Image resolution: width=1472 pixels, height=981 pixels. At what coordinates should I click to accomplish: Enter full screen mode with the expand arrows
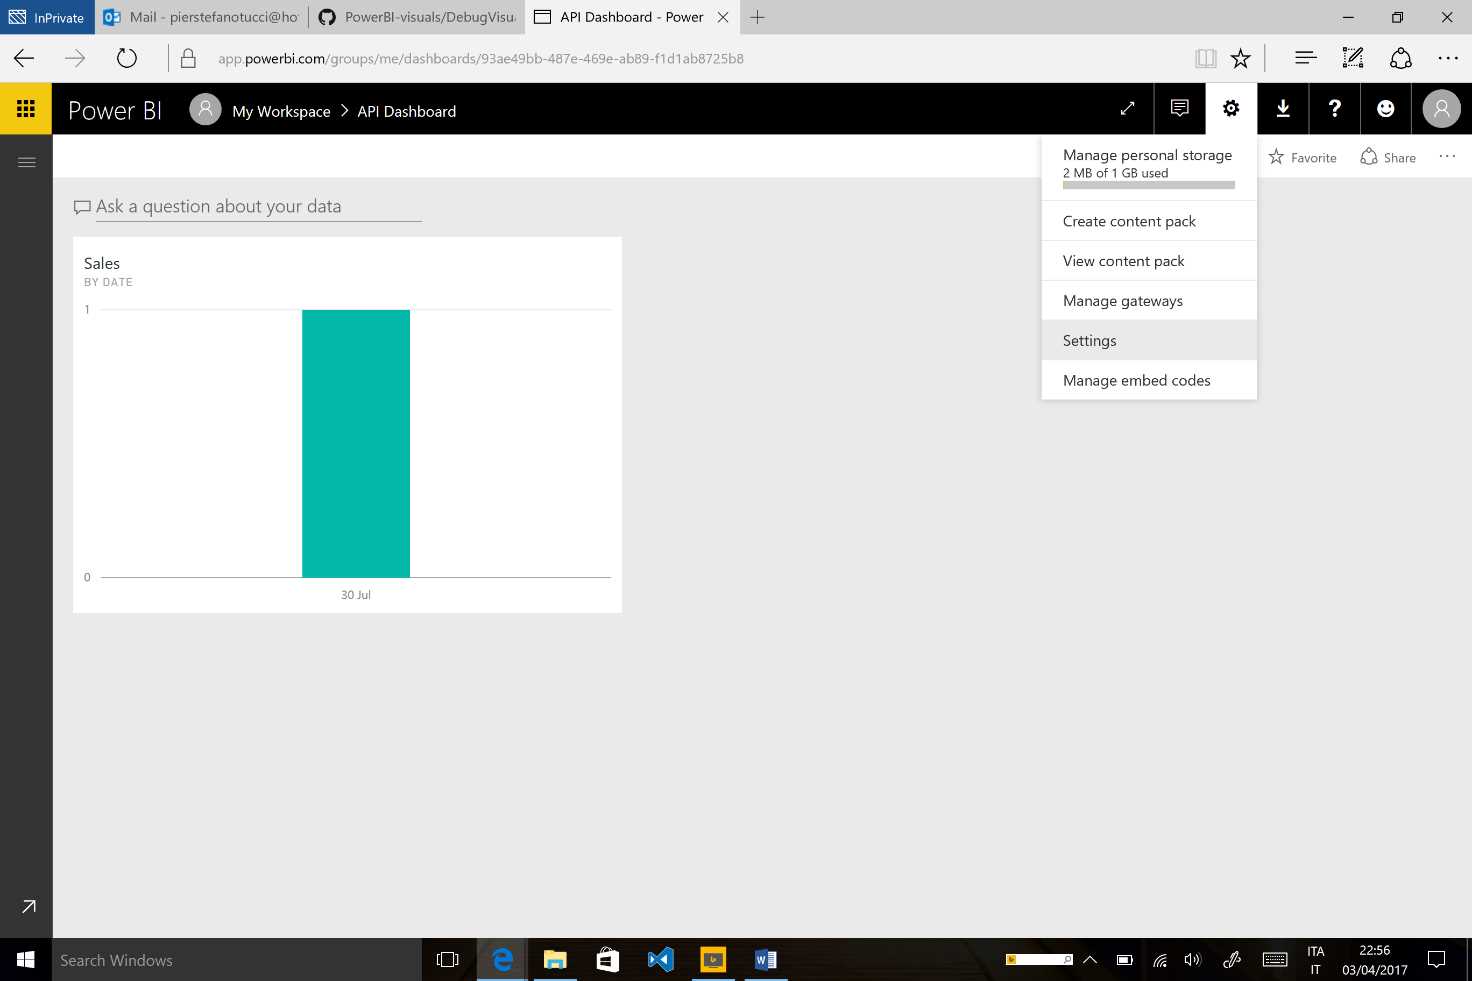[x=1127, y=108]
